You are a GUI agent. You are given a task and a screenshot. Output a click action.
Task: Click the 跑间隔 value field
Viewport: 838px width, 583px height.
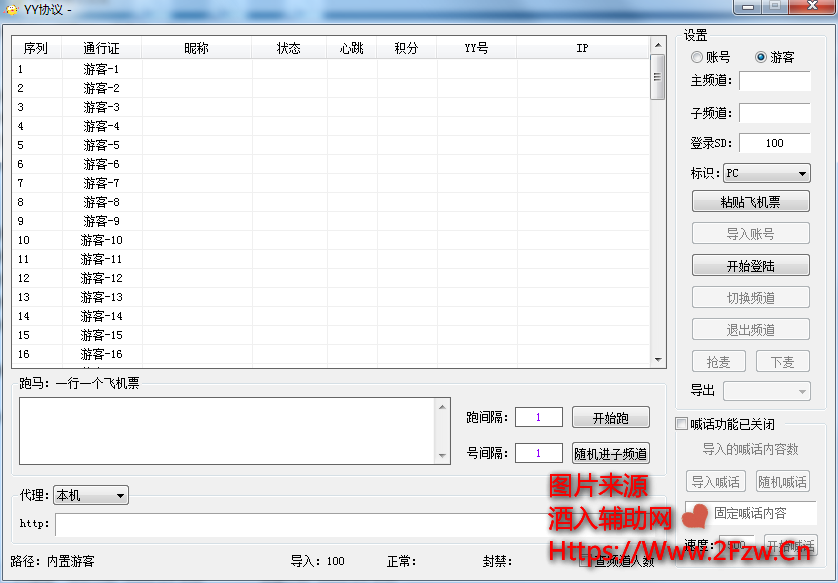click(x=539, y=417)
